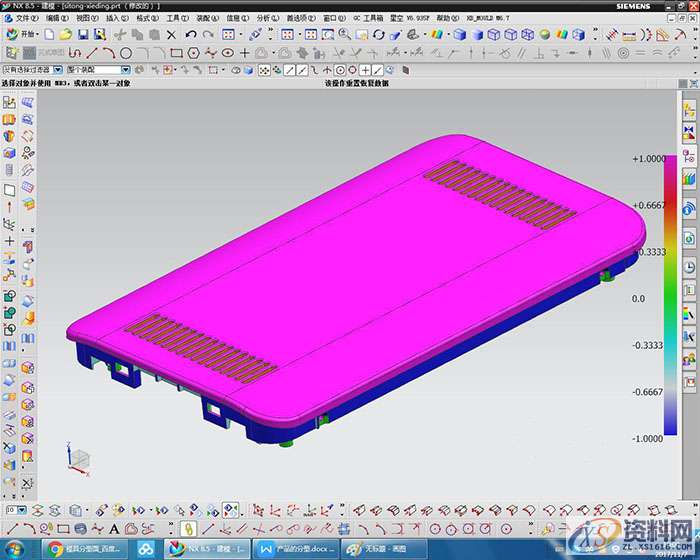Screen dimensions: 700x560
Task: Click the Rotate view icon
Action: tap(378, 35)
